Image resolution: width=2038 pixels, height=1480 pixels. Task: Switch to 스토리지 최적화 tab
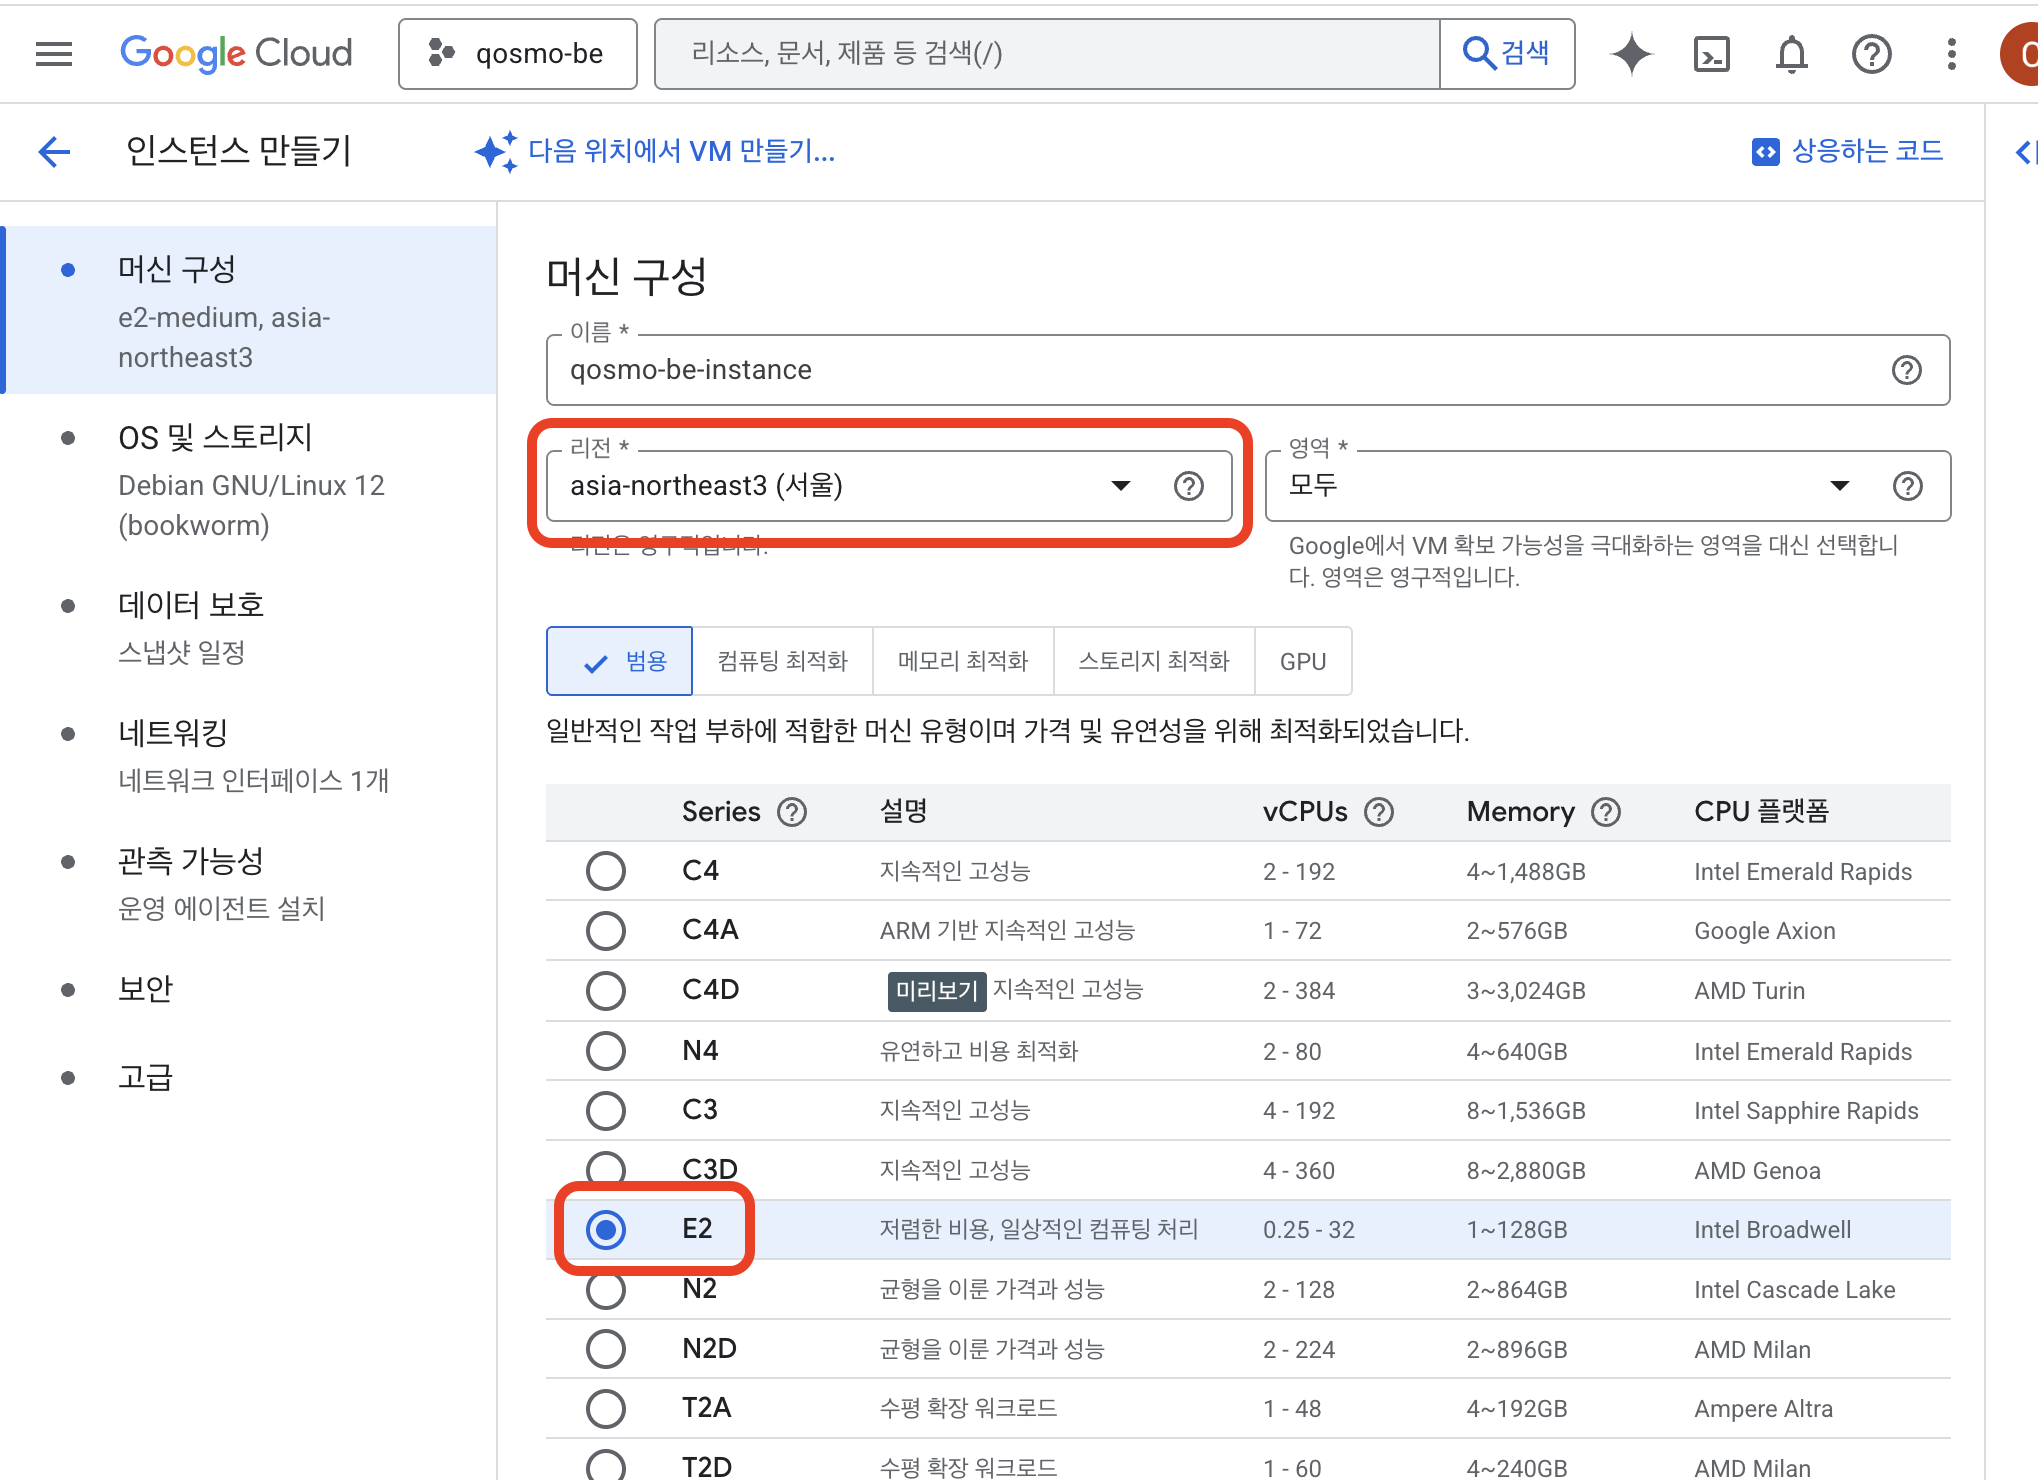(1154, 661)
